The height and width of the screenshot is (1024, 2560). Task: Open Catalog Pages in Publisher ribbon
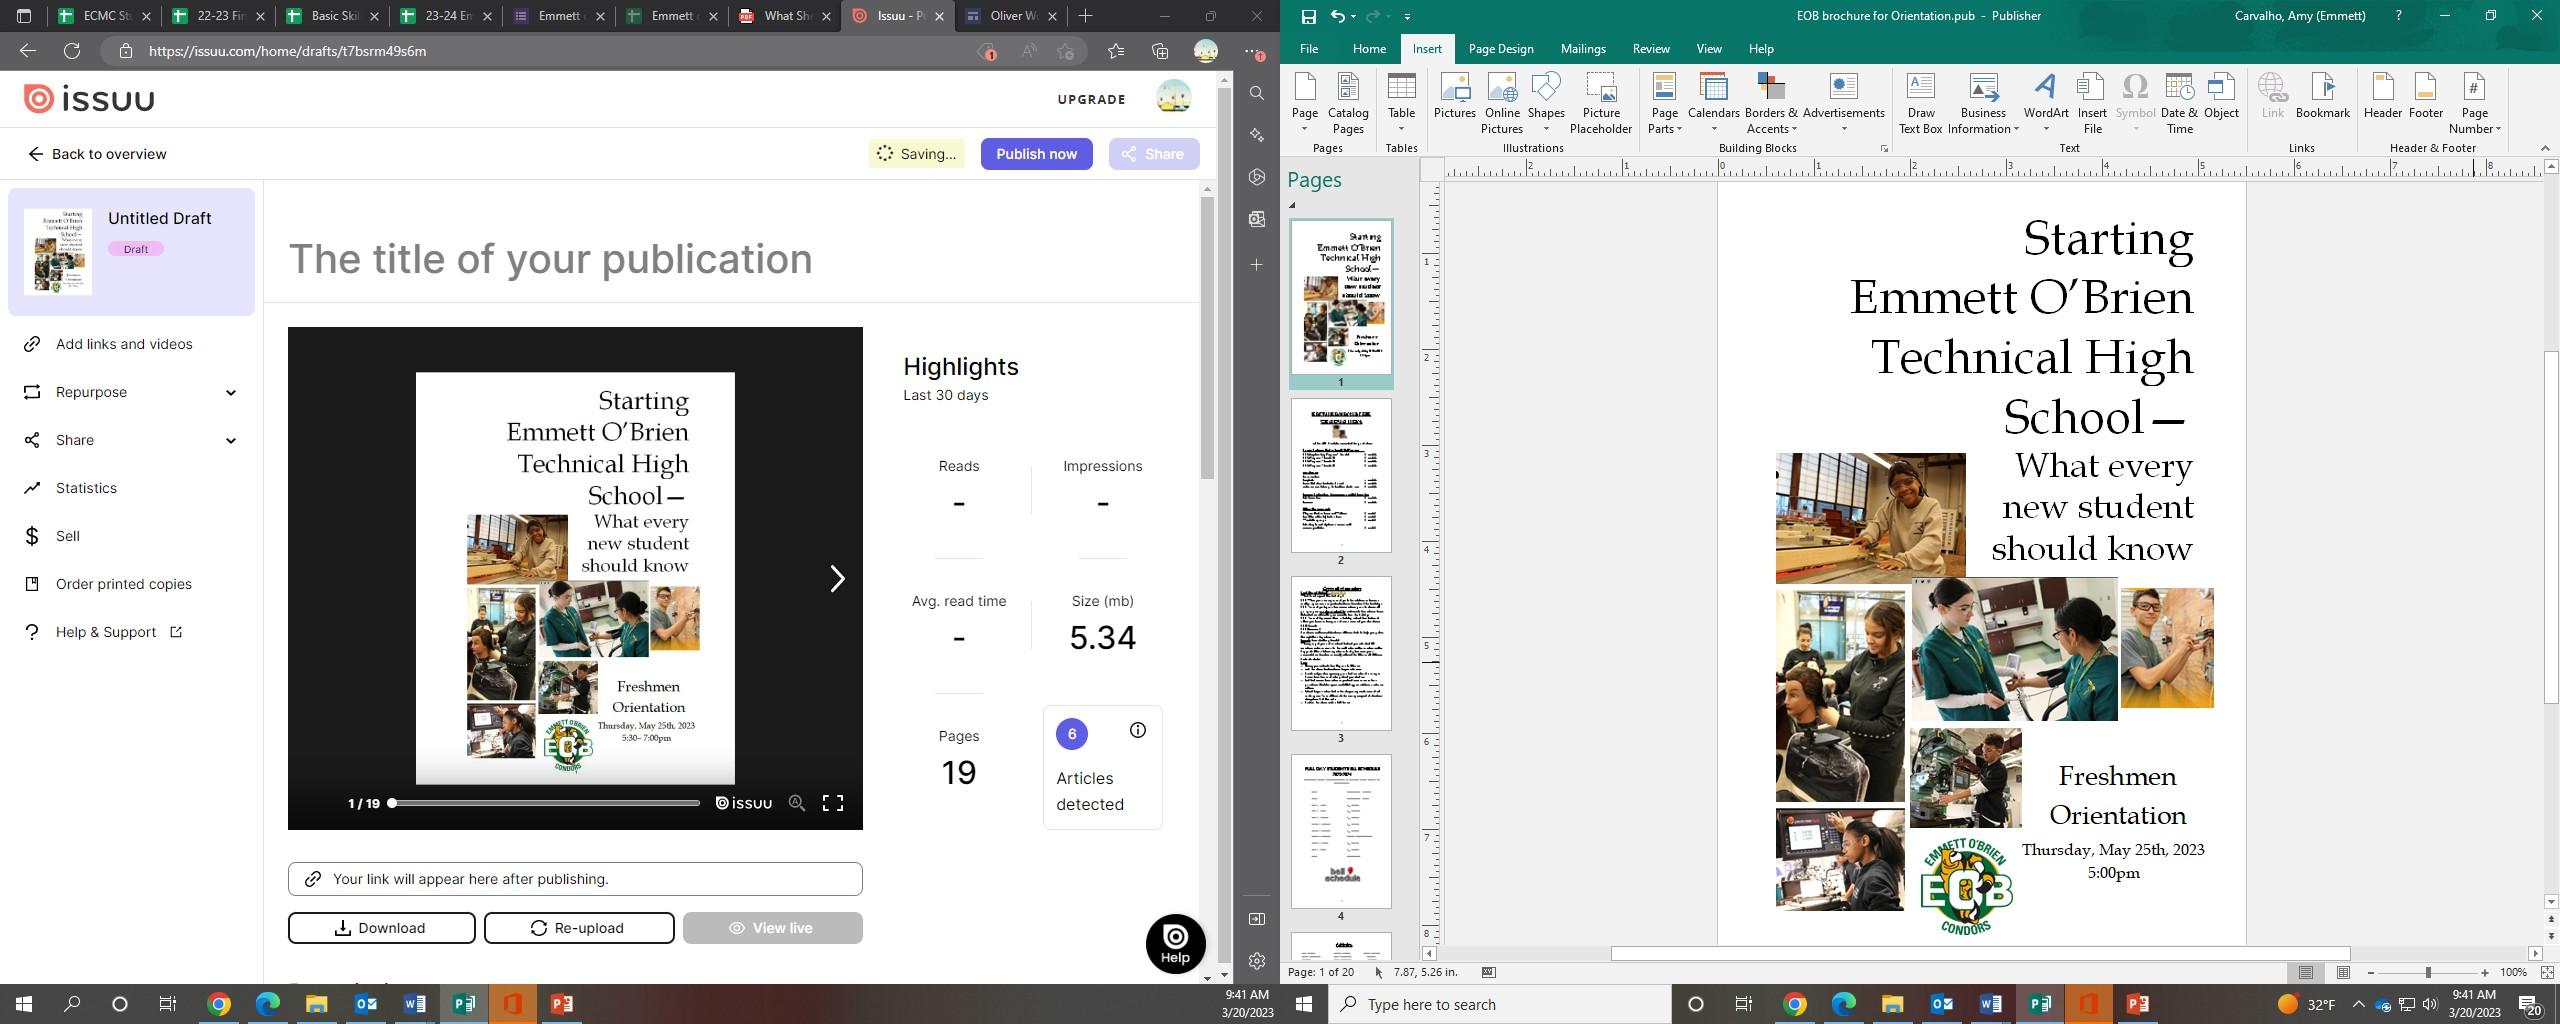(x=1347, y=103)
